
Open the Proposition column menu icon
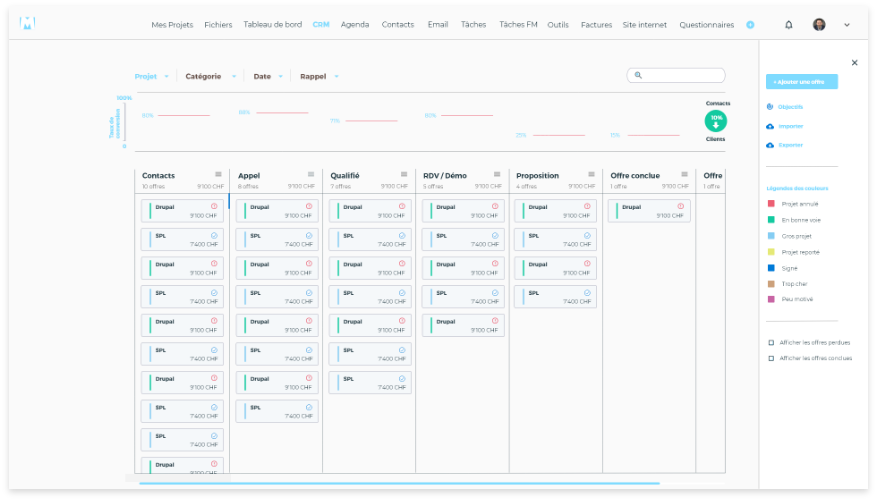591,174
